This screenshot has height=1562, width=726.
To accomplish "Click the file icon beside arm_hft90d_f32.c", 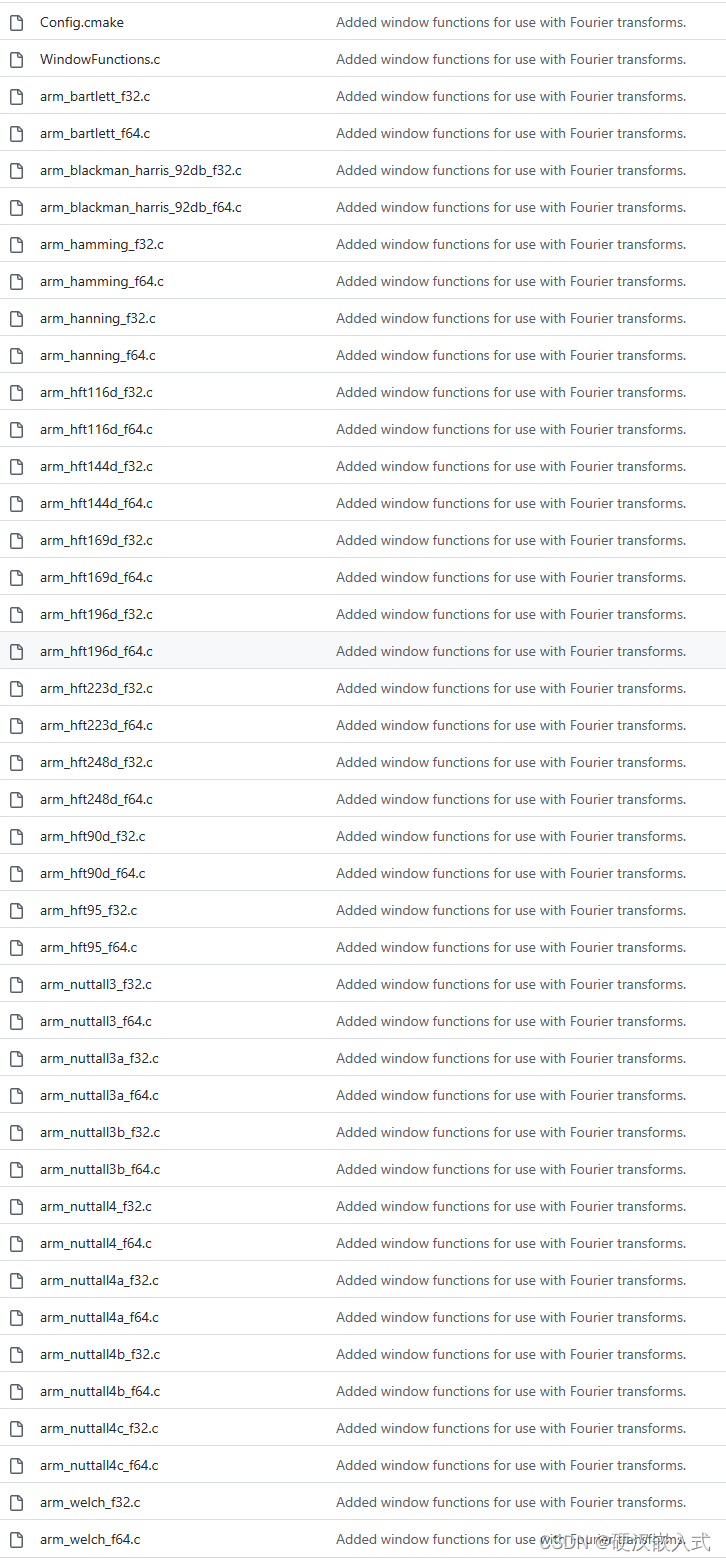I will click(16, 836).
